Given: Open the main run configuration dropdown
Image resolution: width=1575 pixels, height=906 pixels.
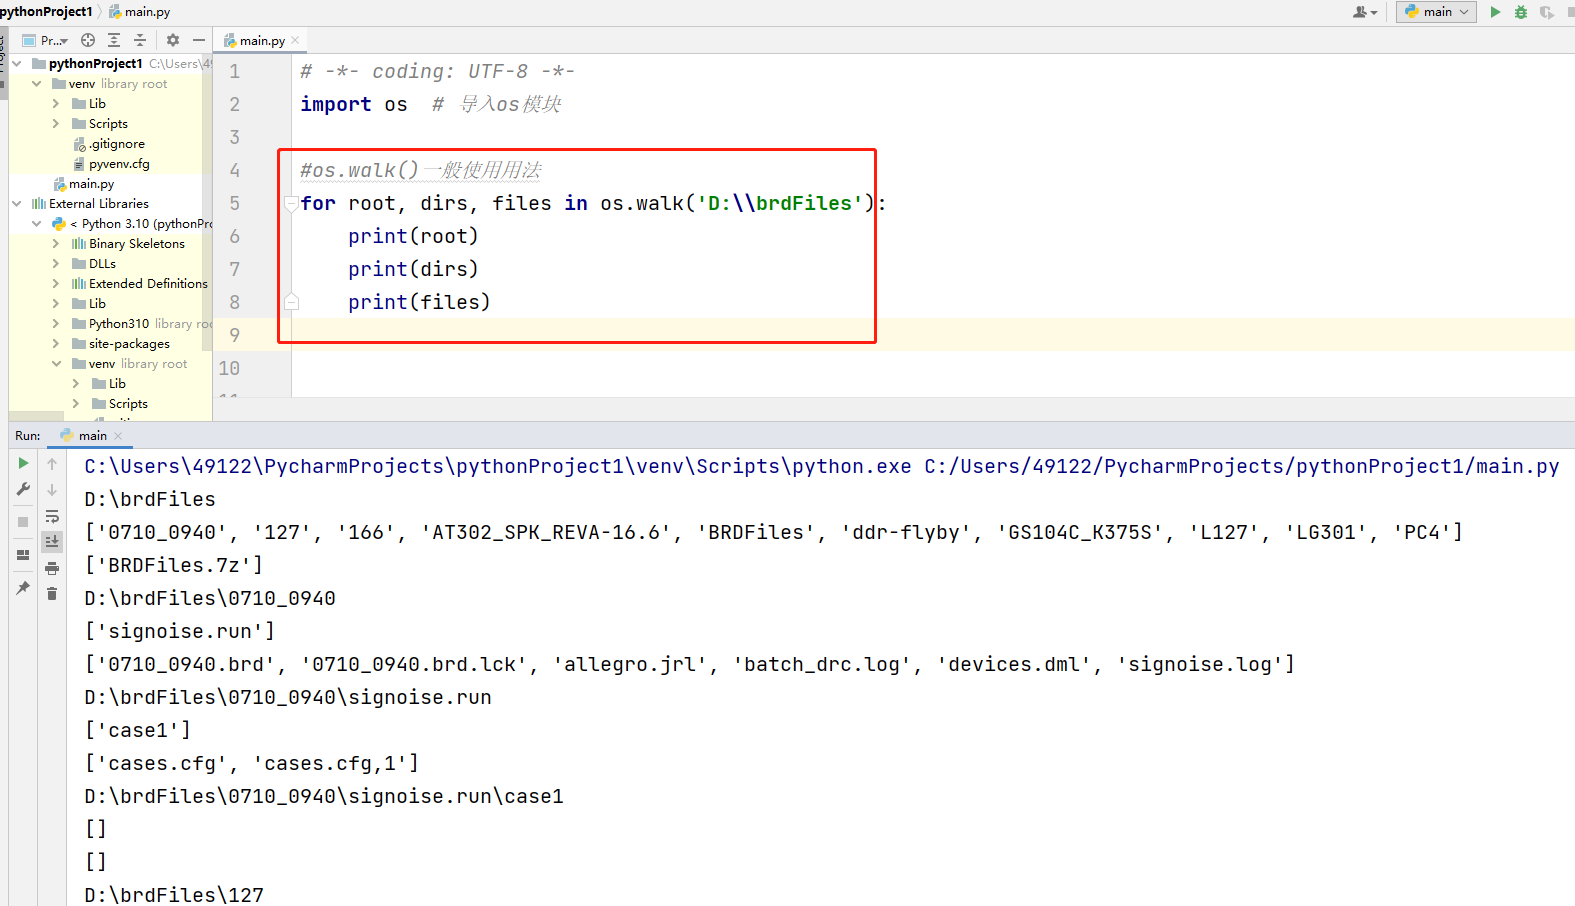Looking at the screenshot, I should [1436, 12].
